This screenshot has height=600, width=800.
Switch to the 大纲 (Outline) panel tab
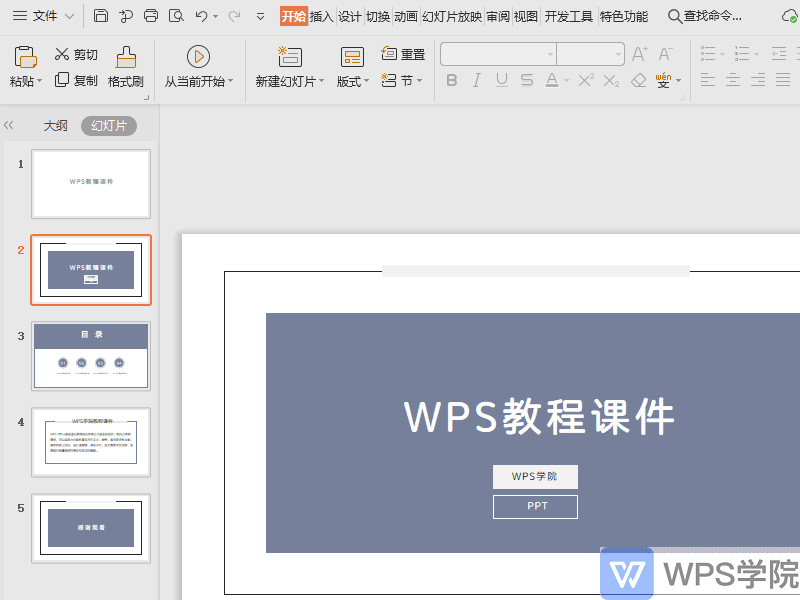[x=56, y=125]
